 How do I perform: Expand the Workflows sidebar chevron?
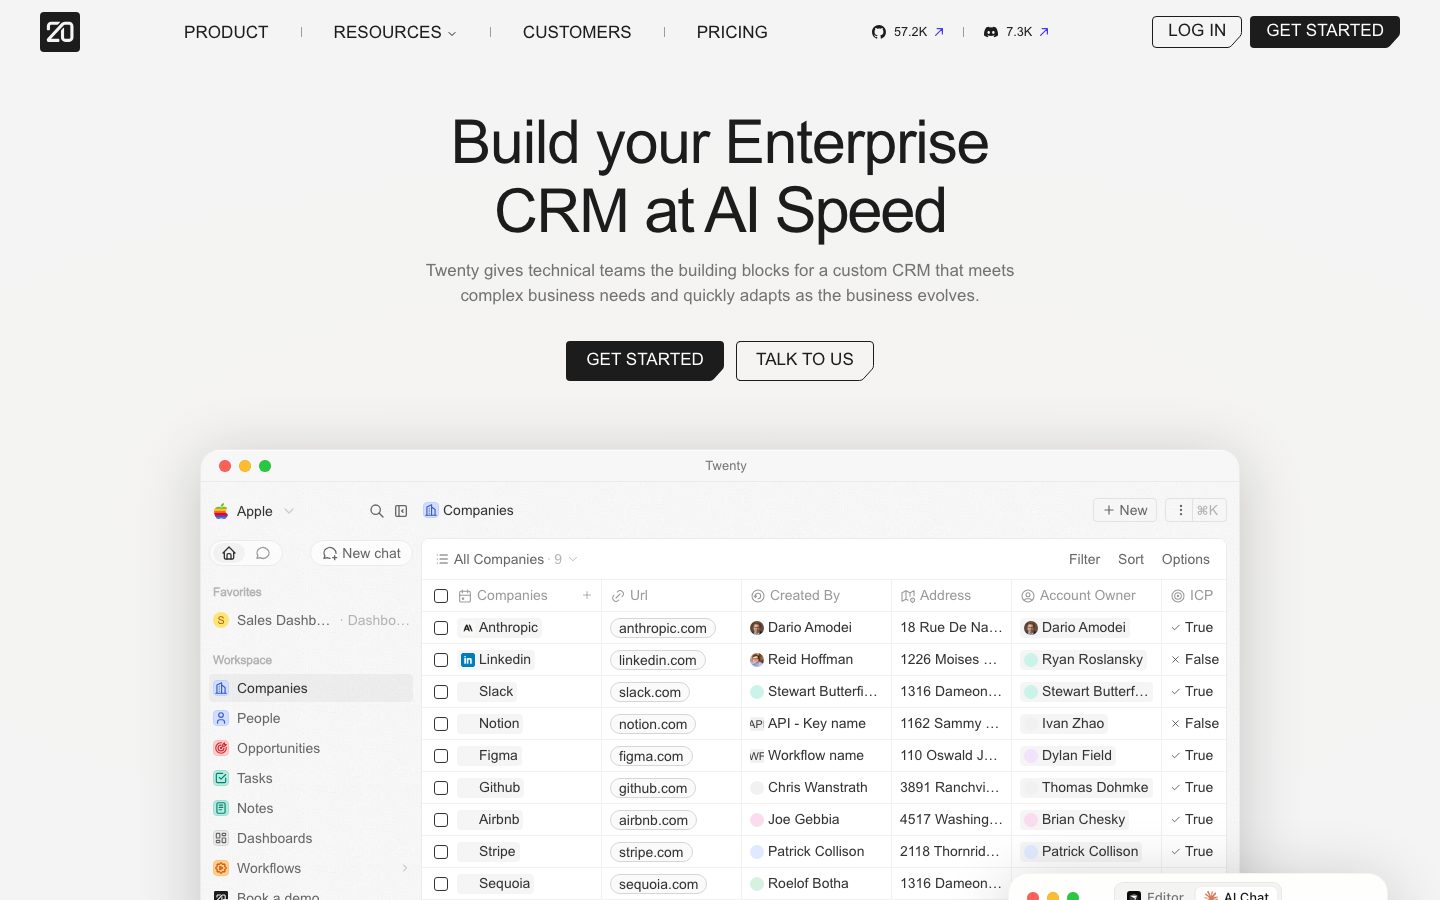point(405,868)
